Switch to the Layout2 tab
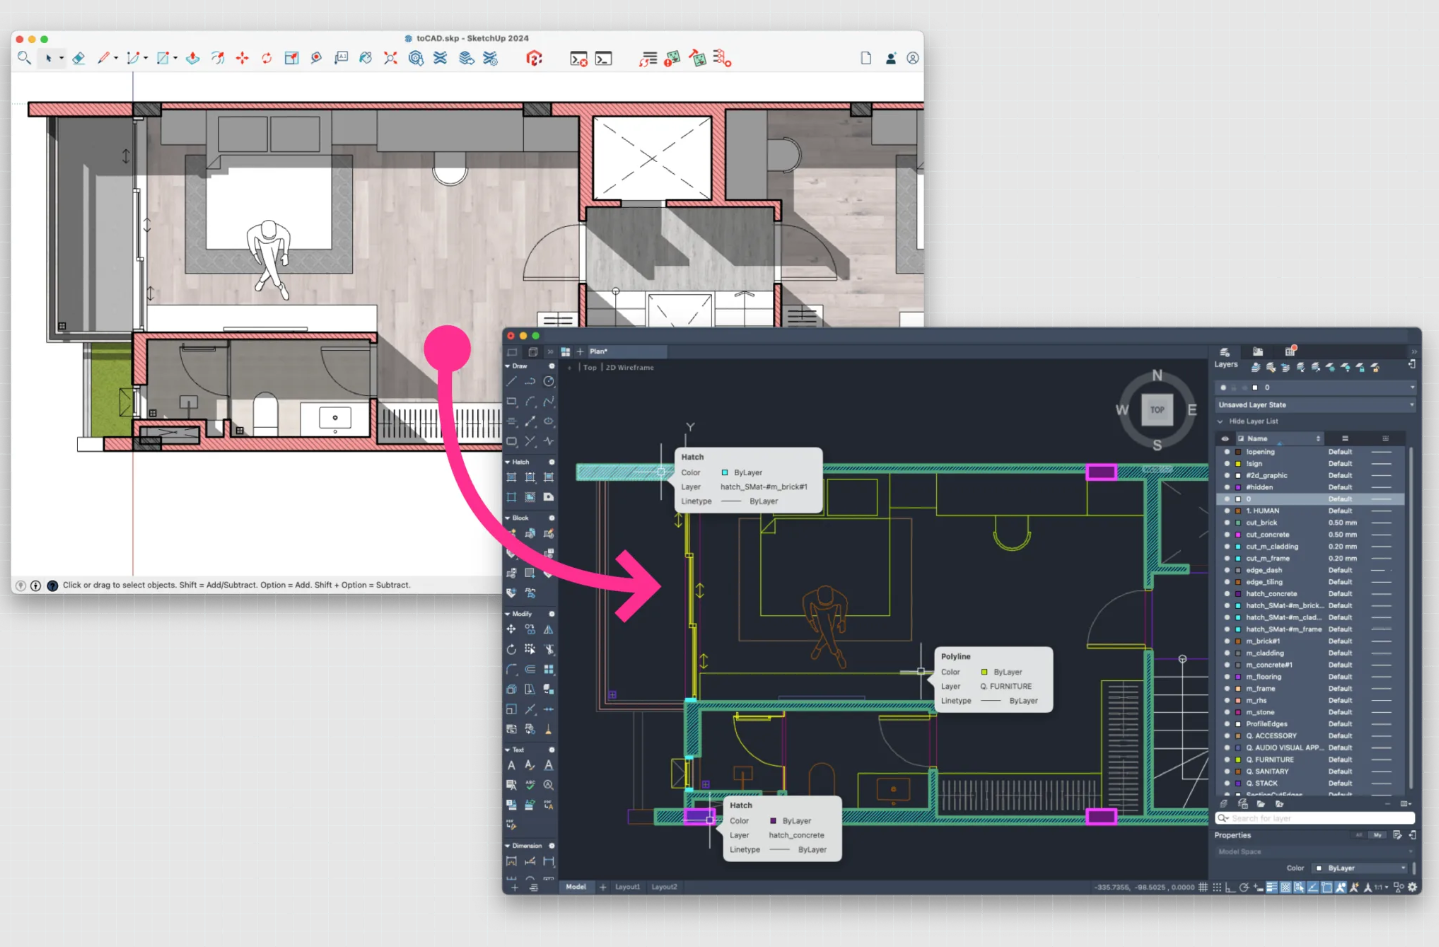1439x947 pixels. [664, 887]
